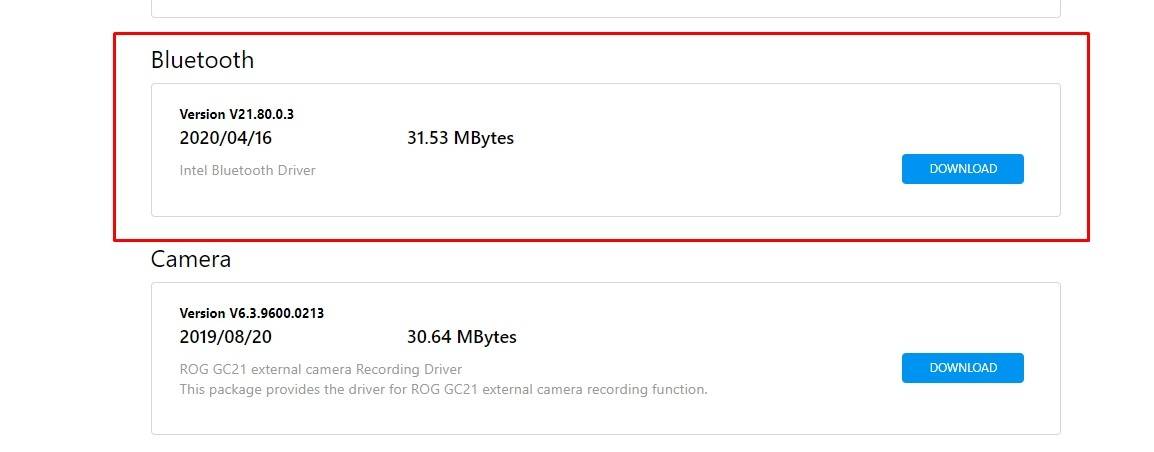The height and width of the screenshot is (452, 1154).
Task: Click the blank page margin left of Bluetooth heading
Action: click(x=60, y=60)
